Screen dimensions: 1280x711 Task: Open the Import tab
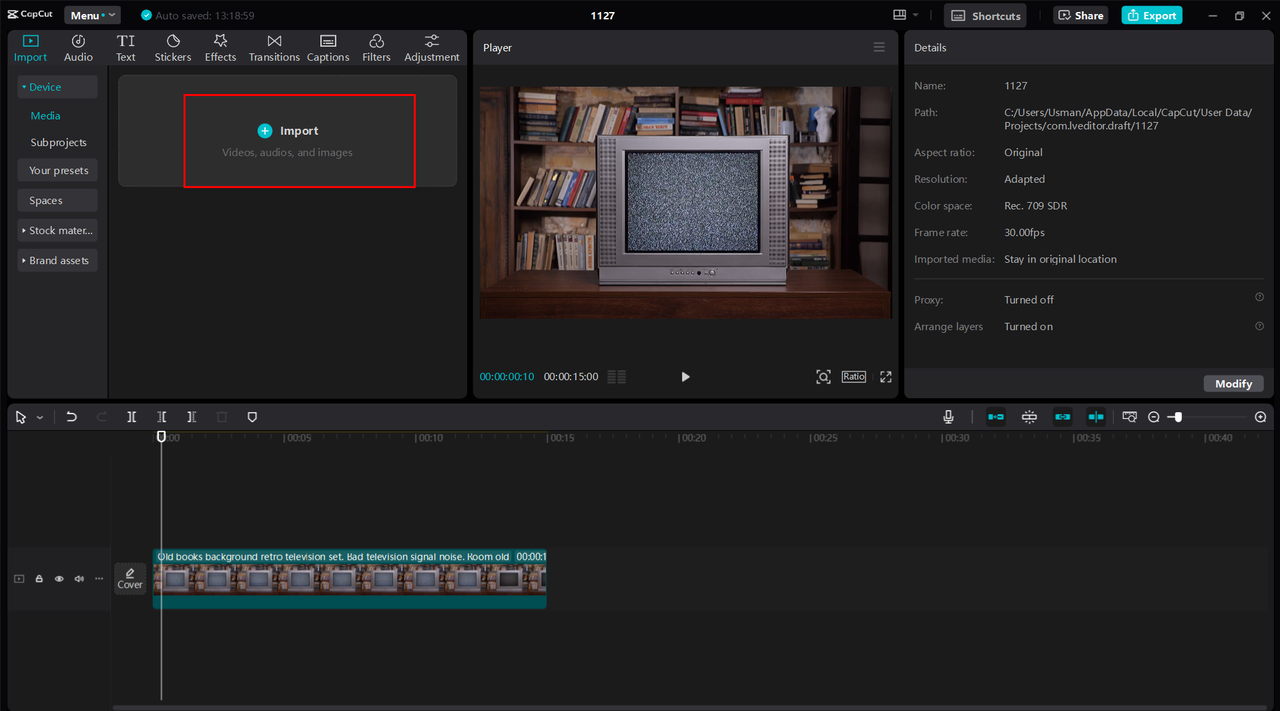[x=30, y=48]
